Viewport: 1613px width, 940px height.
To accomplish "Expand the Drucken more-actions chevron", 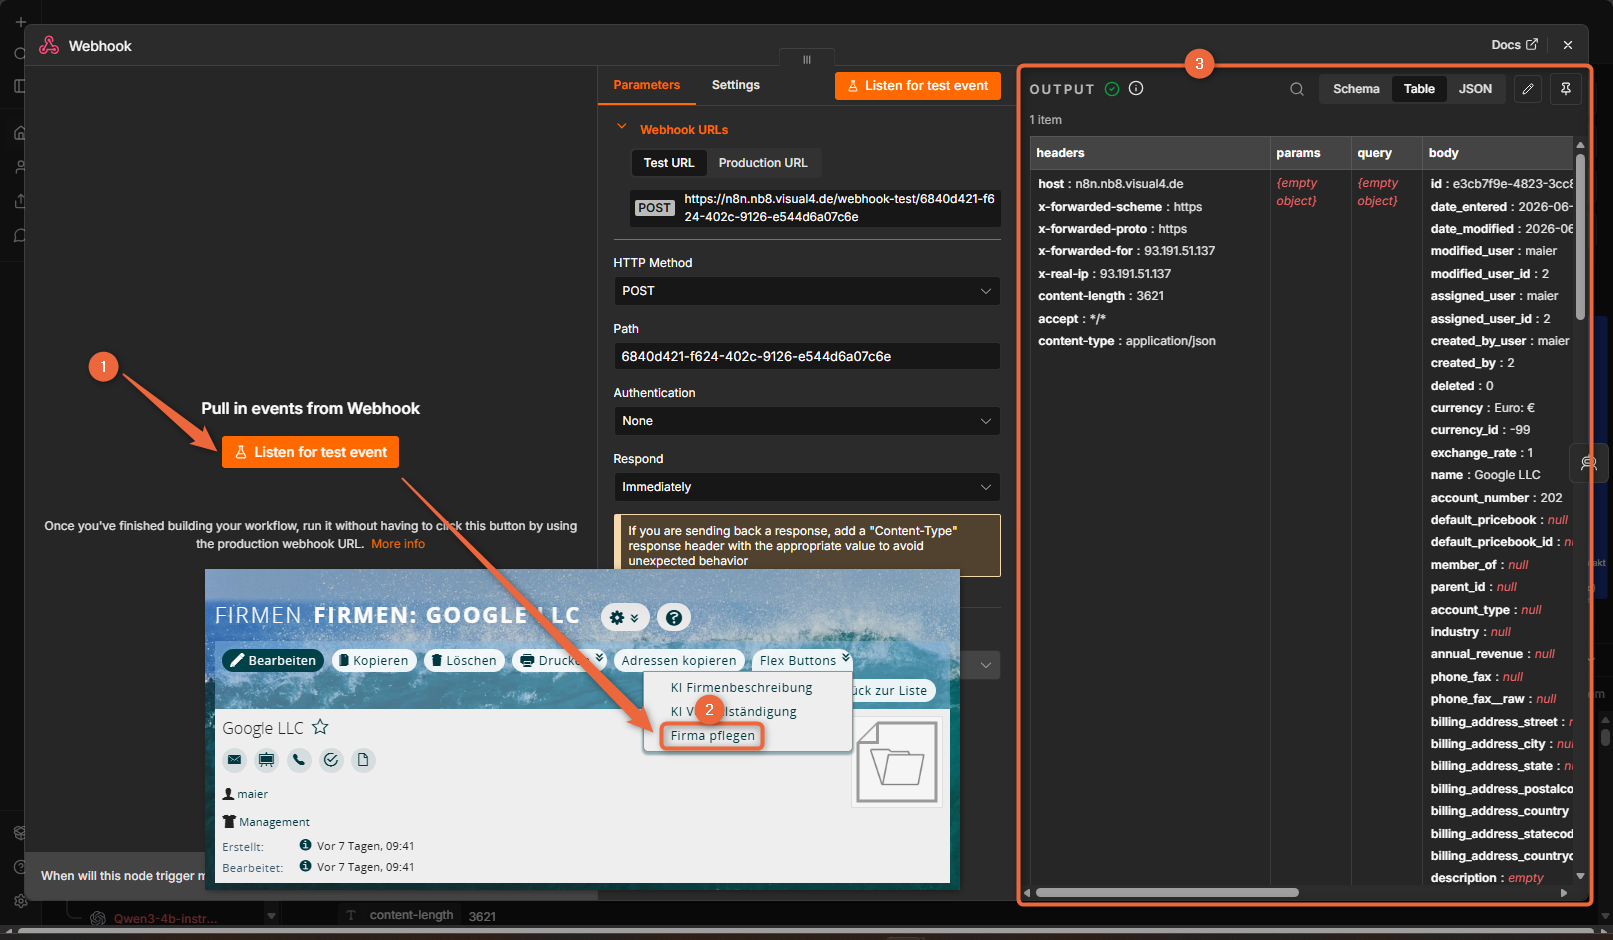I will tap(599, 658).
